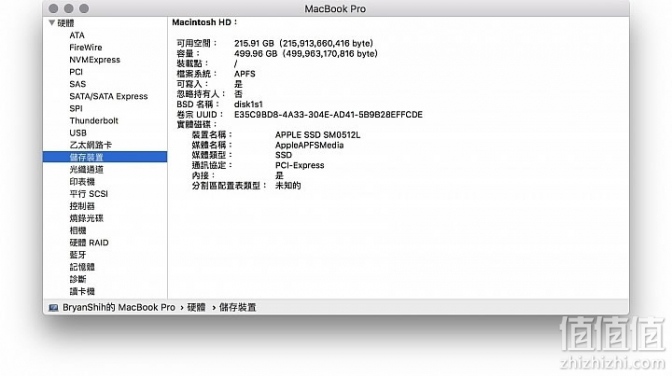Click the APFS file system value
This screenshot has width=672, height=376.
click(245, 74)
